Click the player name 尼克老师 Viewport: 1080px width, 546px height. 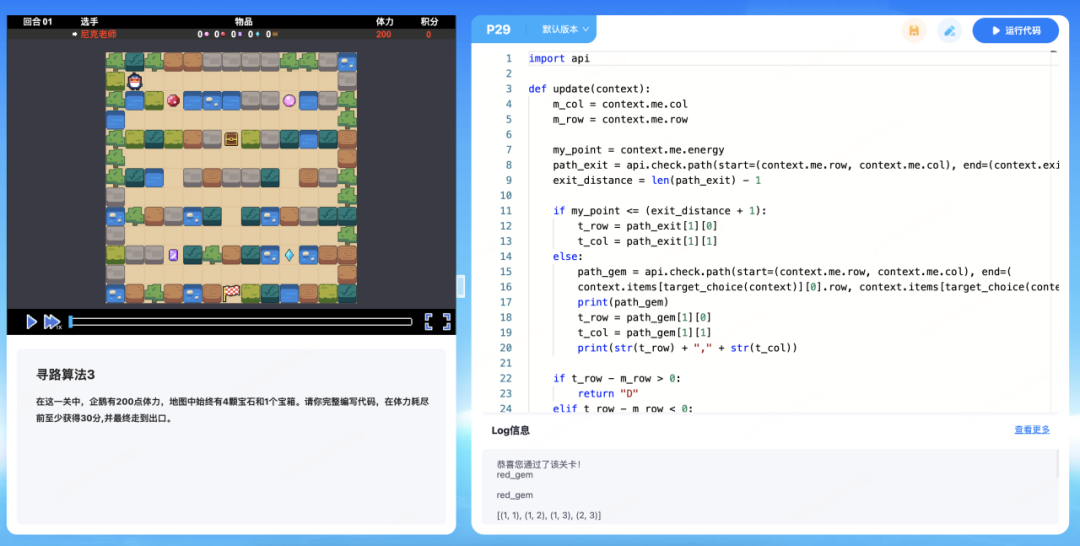point(98,34)
